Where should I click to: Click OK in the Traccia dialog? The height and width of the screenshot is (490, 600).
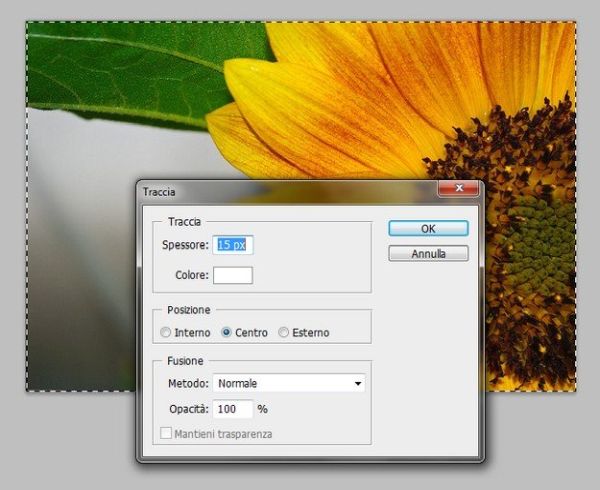(x=428, y=228)
